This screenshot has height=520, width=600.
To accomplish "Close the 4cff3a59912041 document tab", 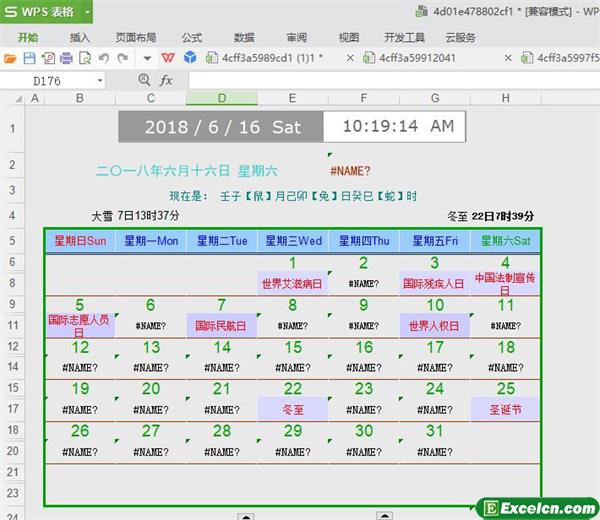I will coord(508,58).
